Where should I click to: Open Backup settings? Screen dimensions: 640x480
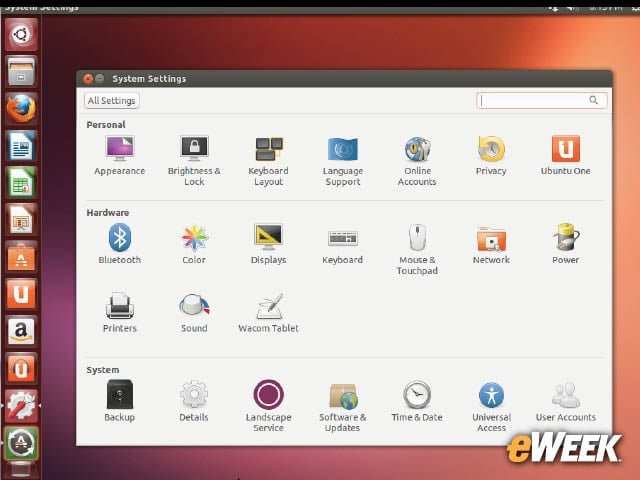tap(120, 401)
